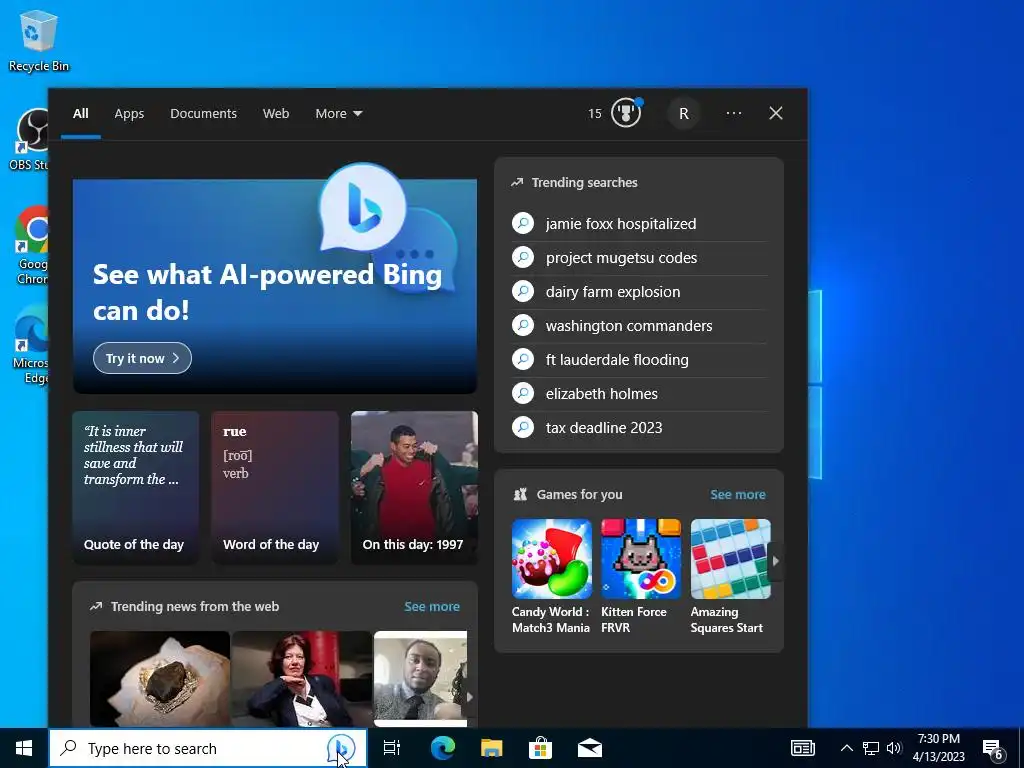The image size is (1024, 768).
Task: Search for jamie foxx hospitalized
Action: click(620, 223)
